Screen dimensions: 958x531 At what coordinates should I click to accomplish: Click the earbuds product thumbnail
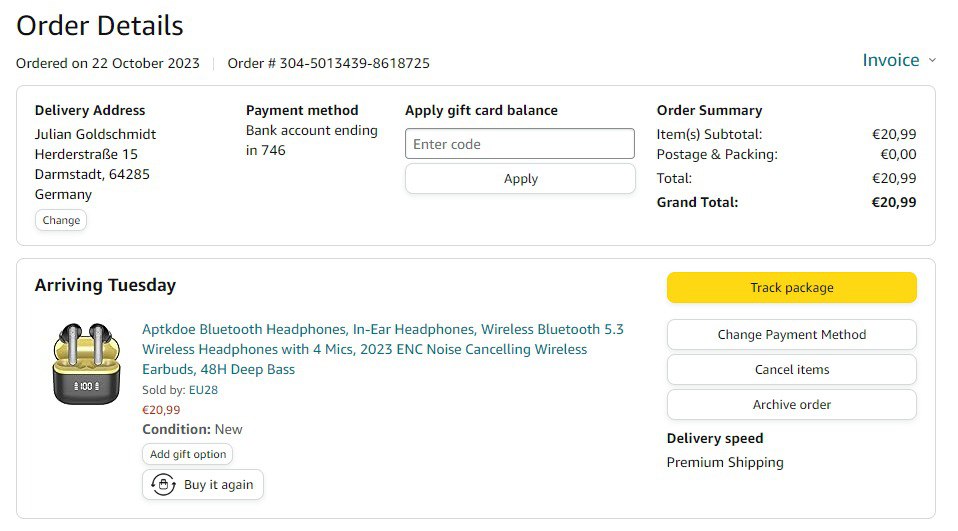point(85,364)
